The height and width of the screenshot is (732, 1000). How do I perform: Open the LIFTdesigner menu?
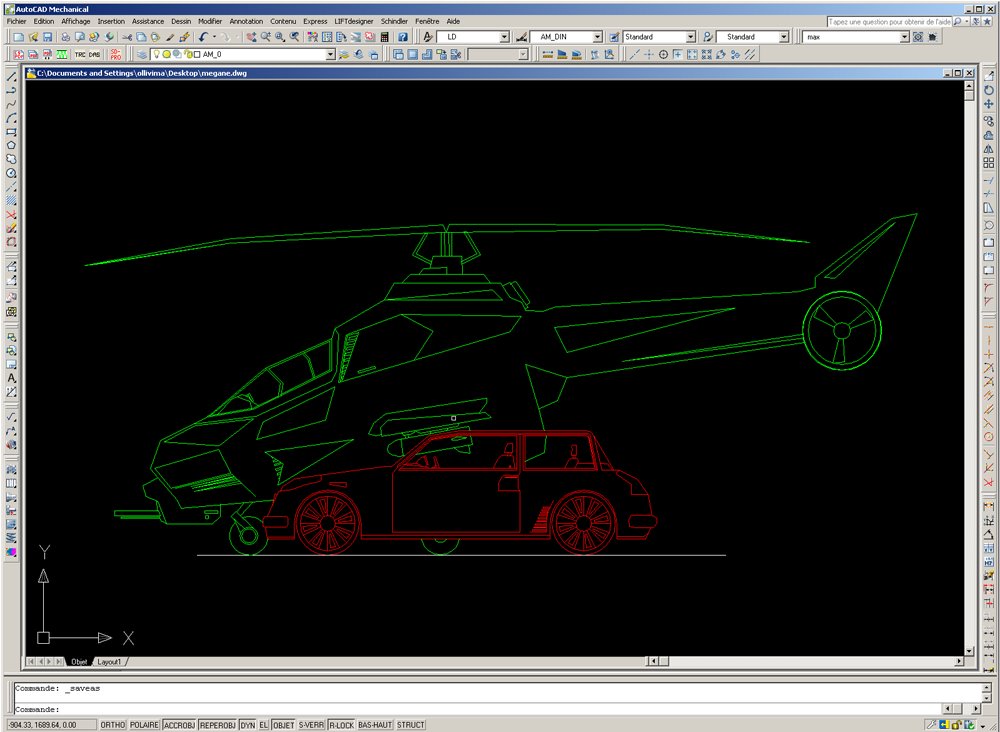(x=354, y=21)
